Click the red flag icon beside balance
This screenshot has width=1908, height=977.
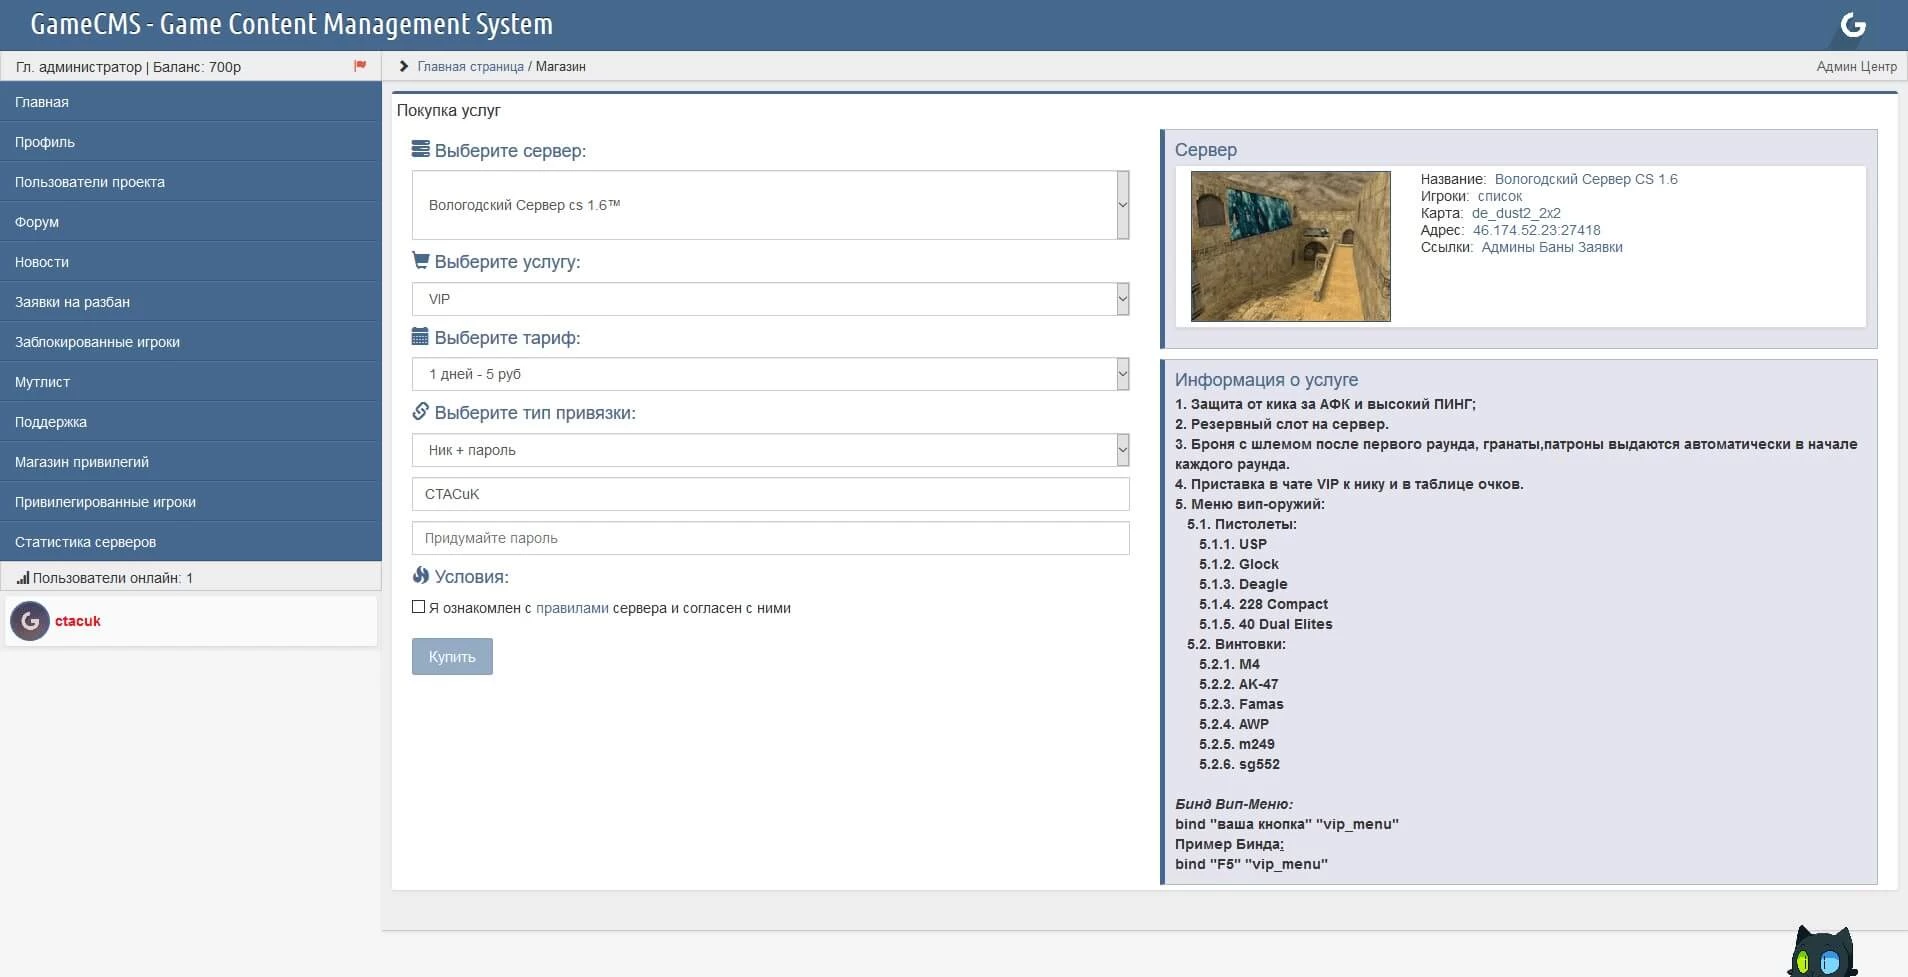pos(360,66)
